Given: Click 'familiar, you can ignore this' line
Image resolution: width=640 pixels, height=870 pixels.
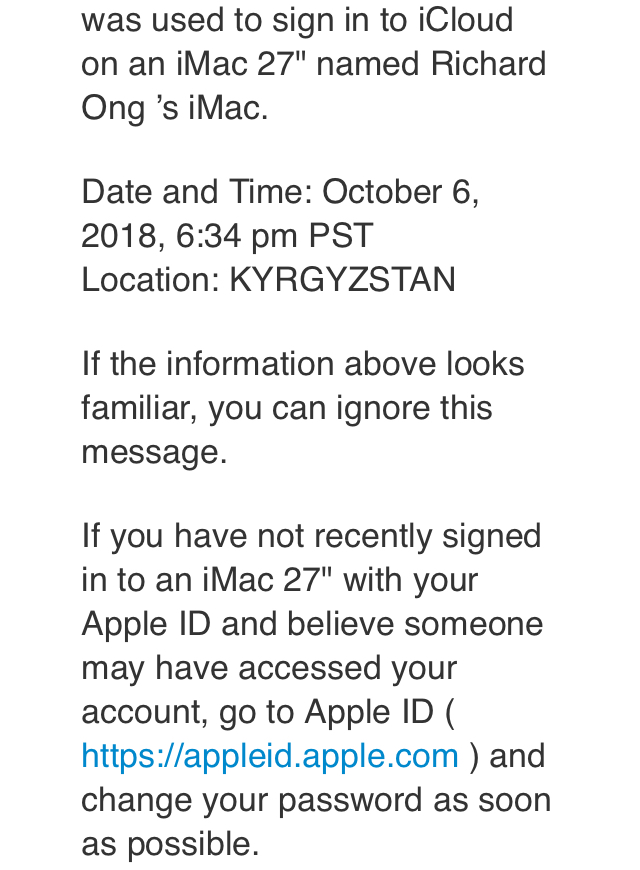Looking at the screenshot, I should [286, 409].
